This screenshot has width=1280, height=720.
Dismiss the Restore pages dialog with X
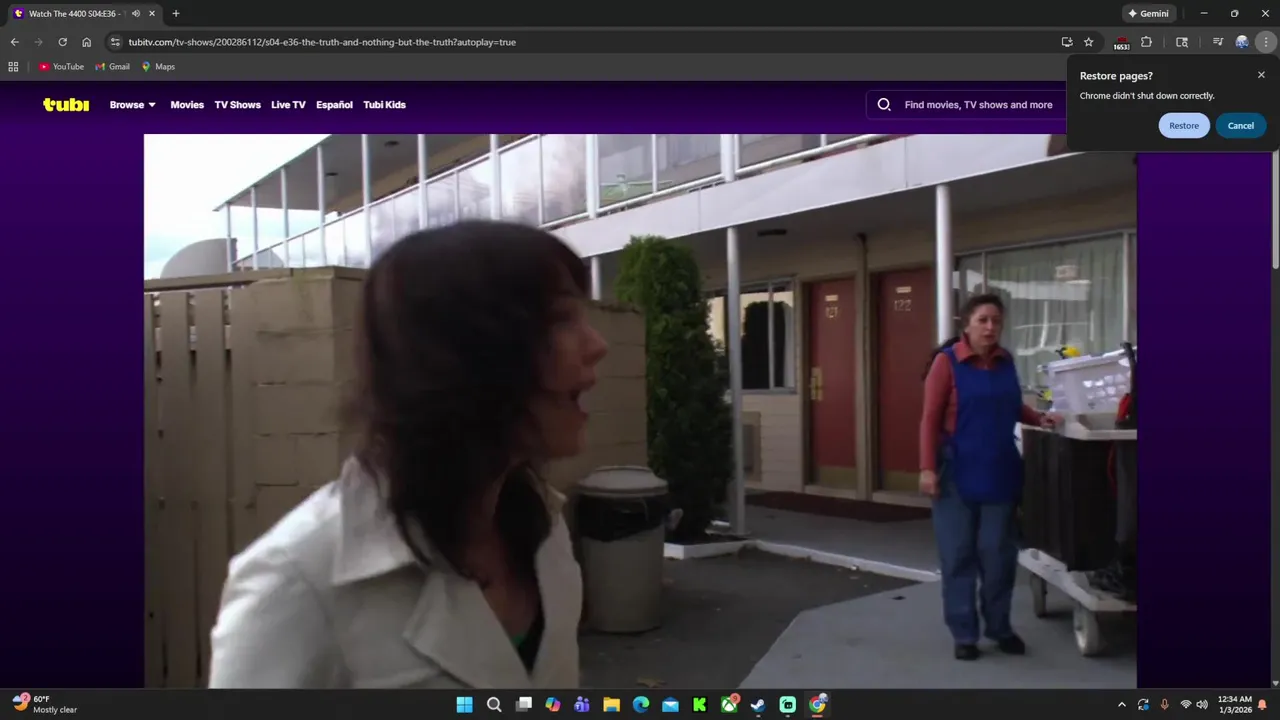click(x=1261, y=75)
